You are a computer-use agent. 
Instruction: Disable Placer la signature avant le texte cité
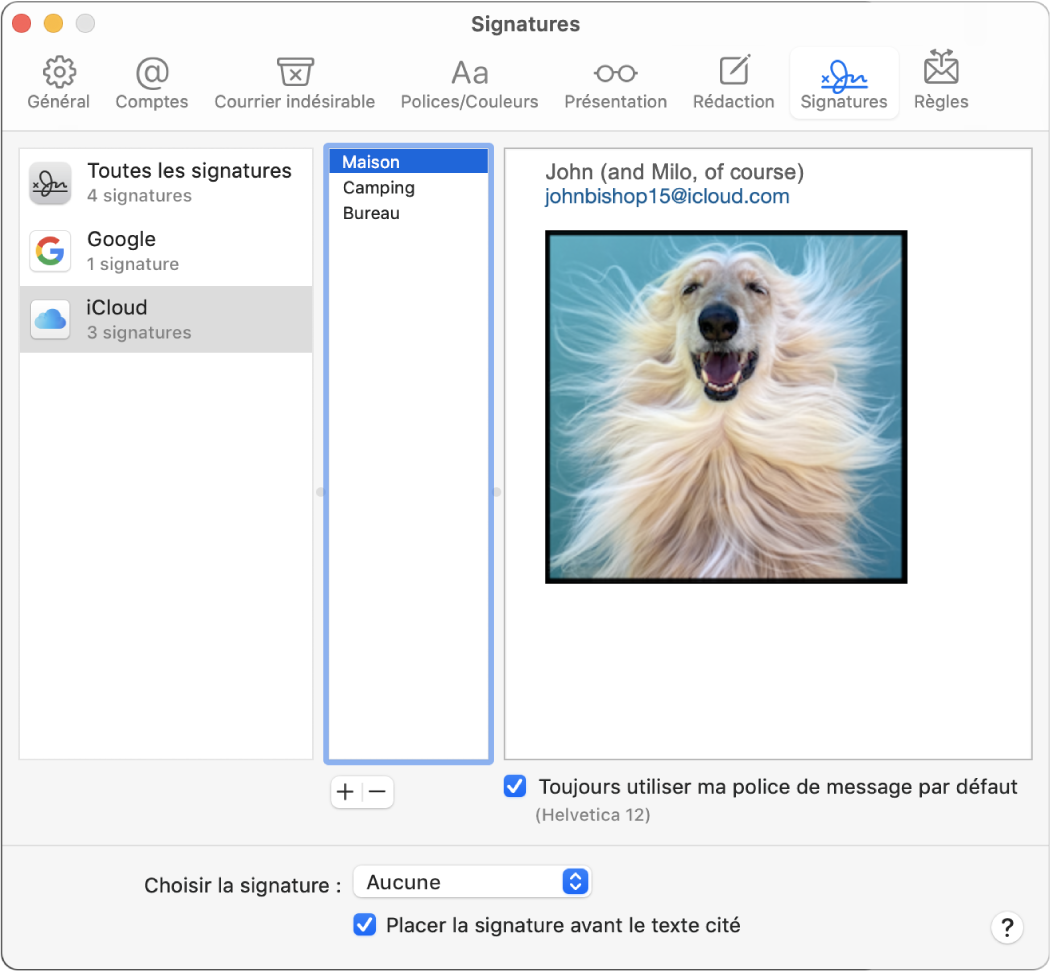tap(364, 925)
